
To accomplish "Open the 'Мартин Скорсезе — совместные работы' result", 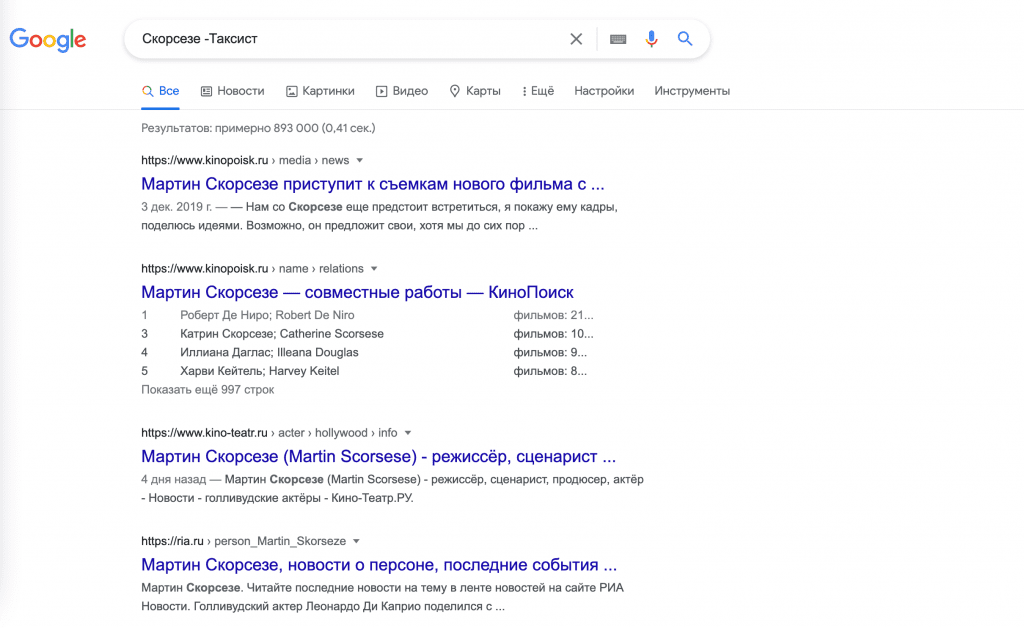I will click(x=357, y=292).
